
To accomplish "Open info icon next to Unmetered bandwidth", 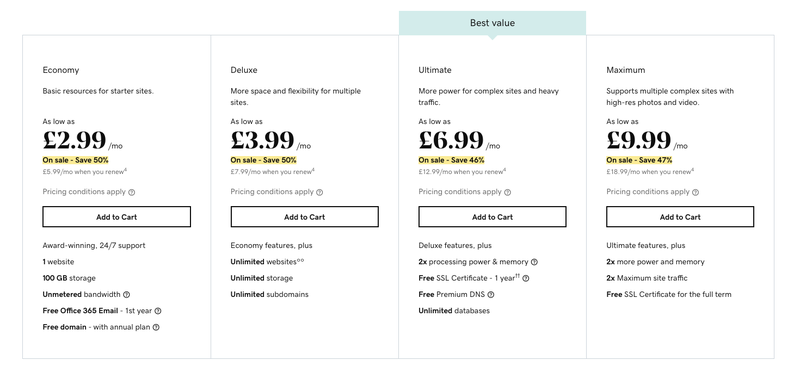I will click(x=127, y=294).
